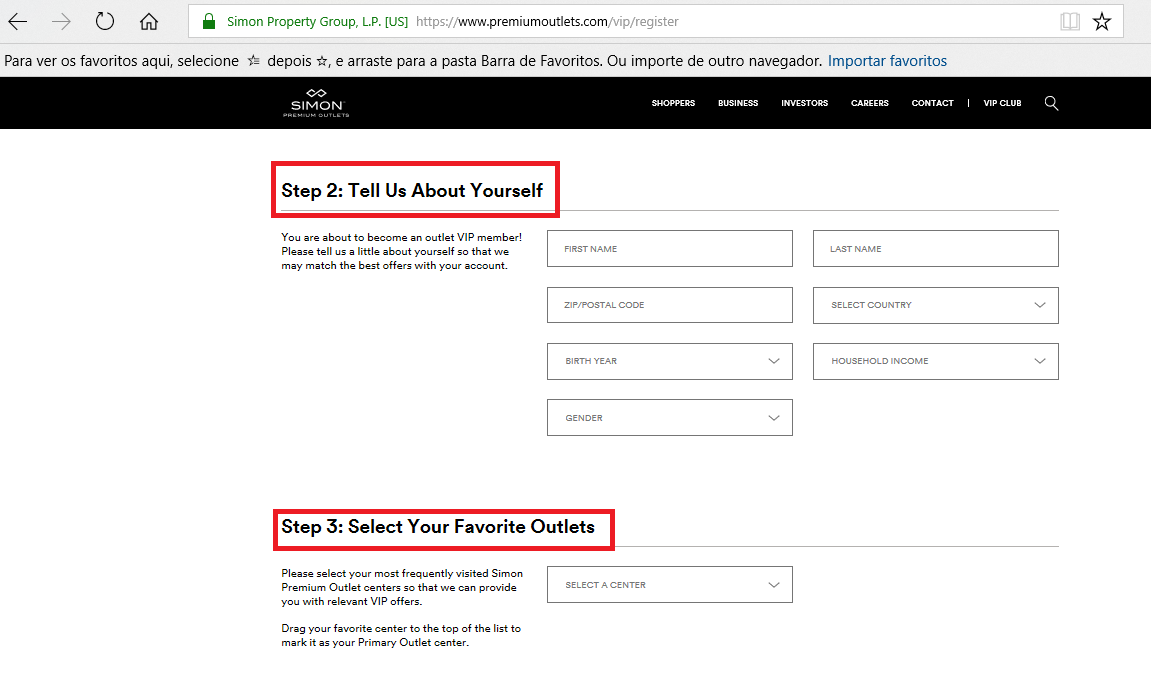Expand the Select Country dropdown
This screenshot has height=698, width=1152.
pyautogui.click(x=935, y=305)
